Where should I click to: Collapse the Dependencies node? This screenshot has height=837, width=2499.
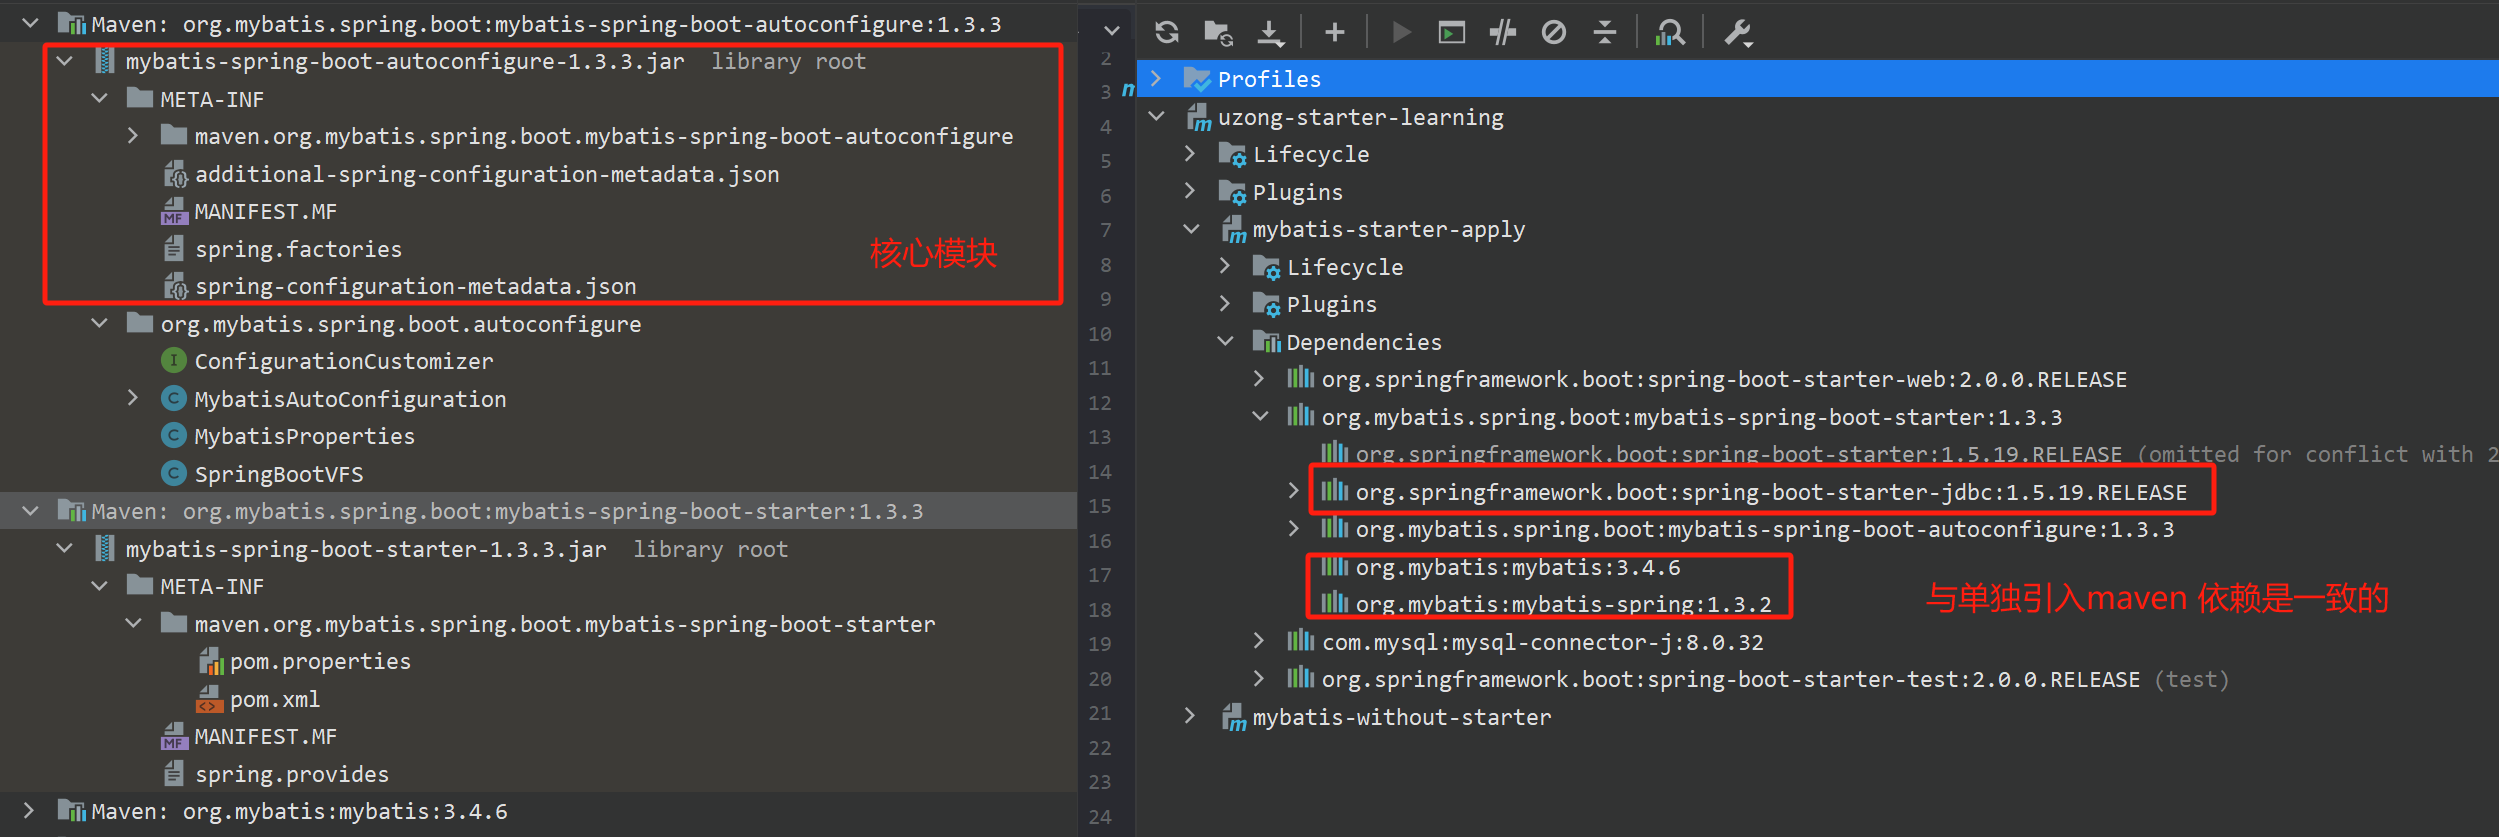[x=1226, y=341]
